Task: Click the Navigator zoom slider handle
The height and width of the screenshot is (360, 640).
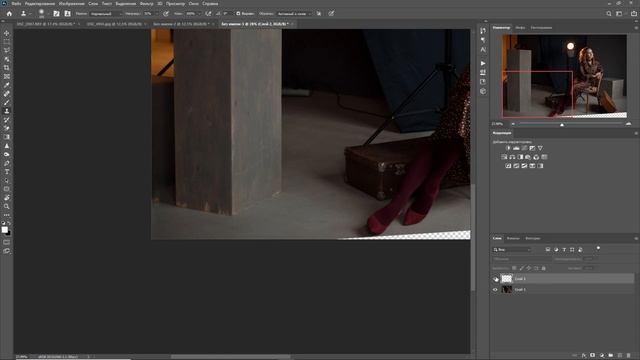Action: pos(562,124)
